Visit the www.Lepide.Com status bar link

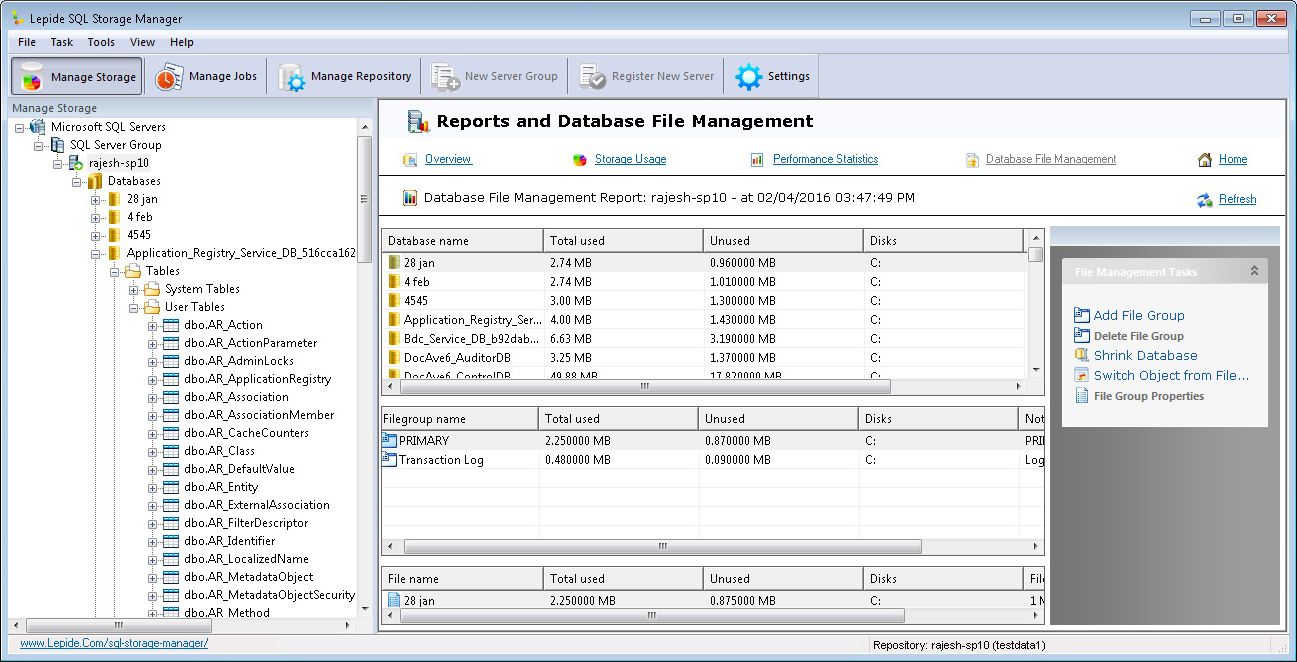(114, 643)
